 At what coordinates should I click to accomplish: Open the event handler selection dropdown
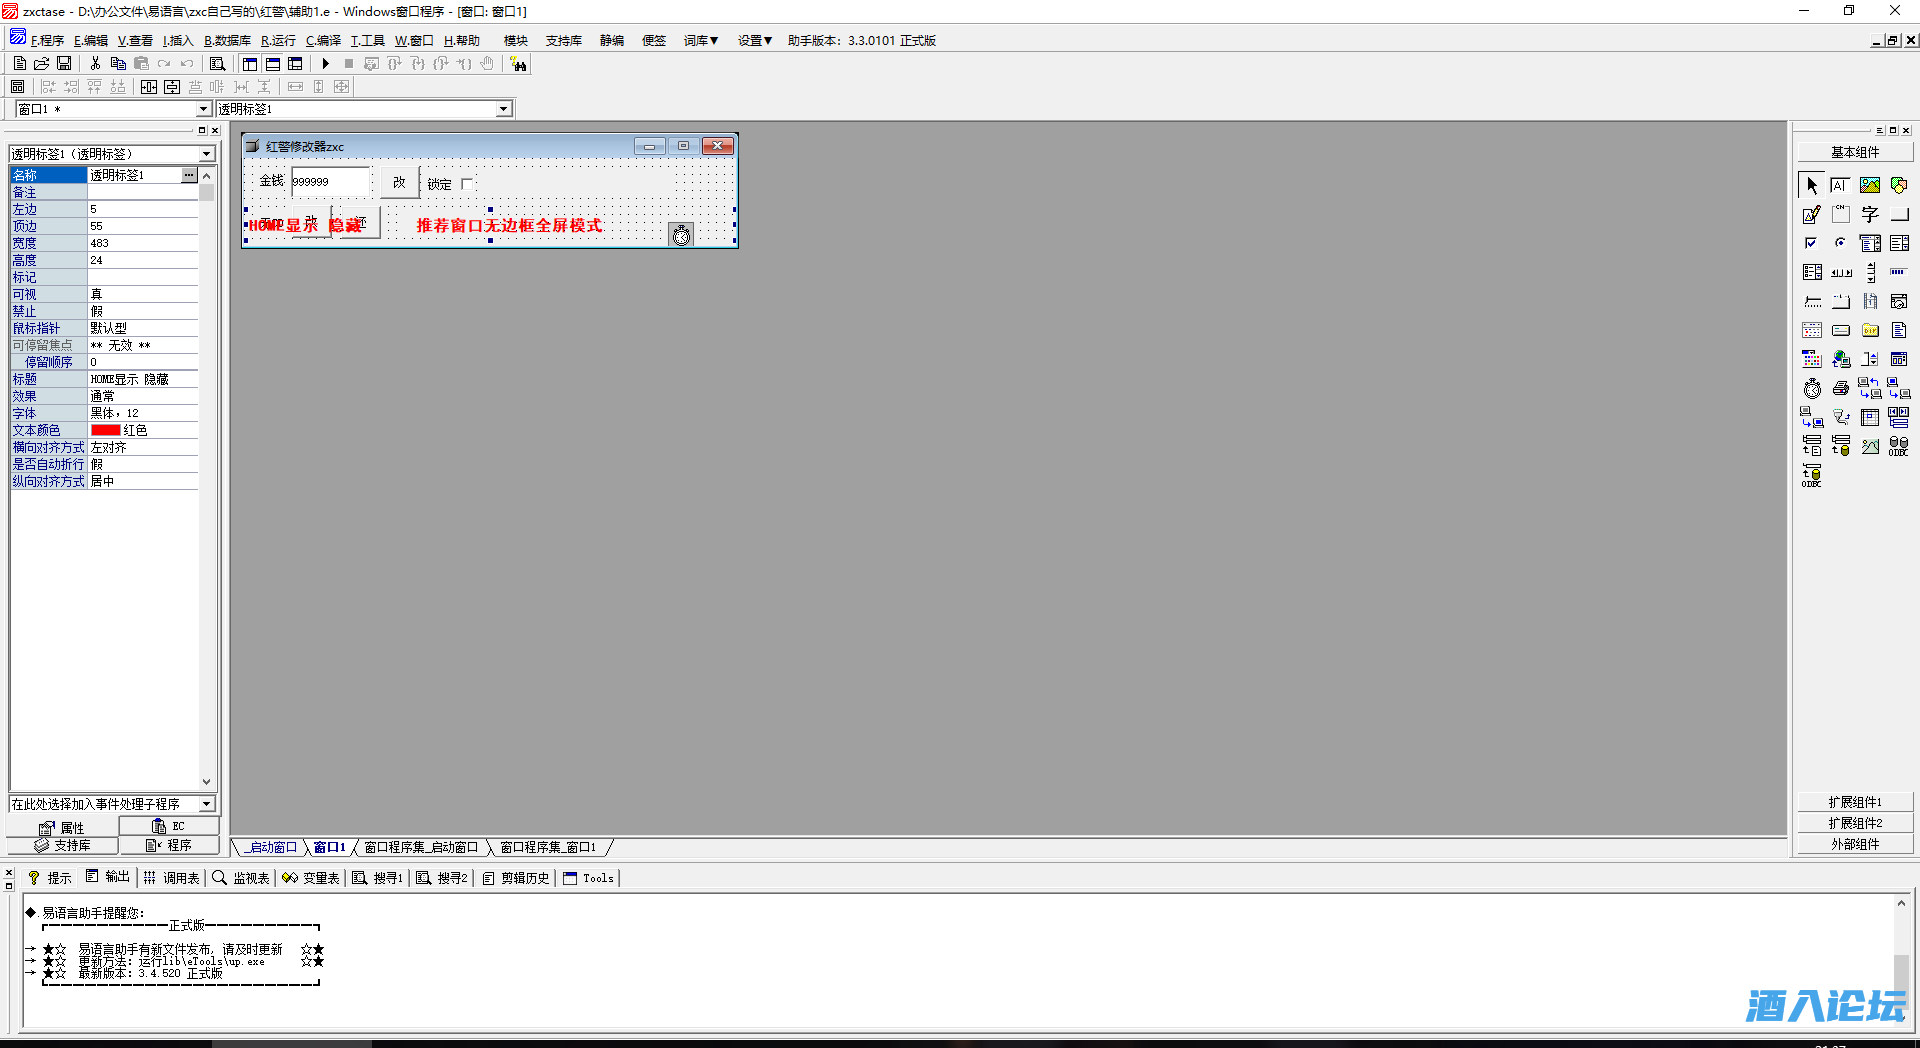207,804
